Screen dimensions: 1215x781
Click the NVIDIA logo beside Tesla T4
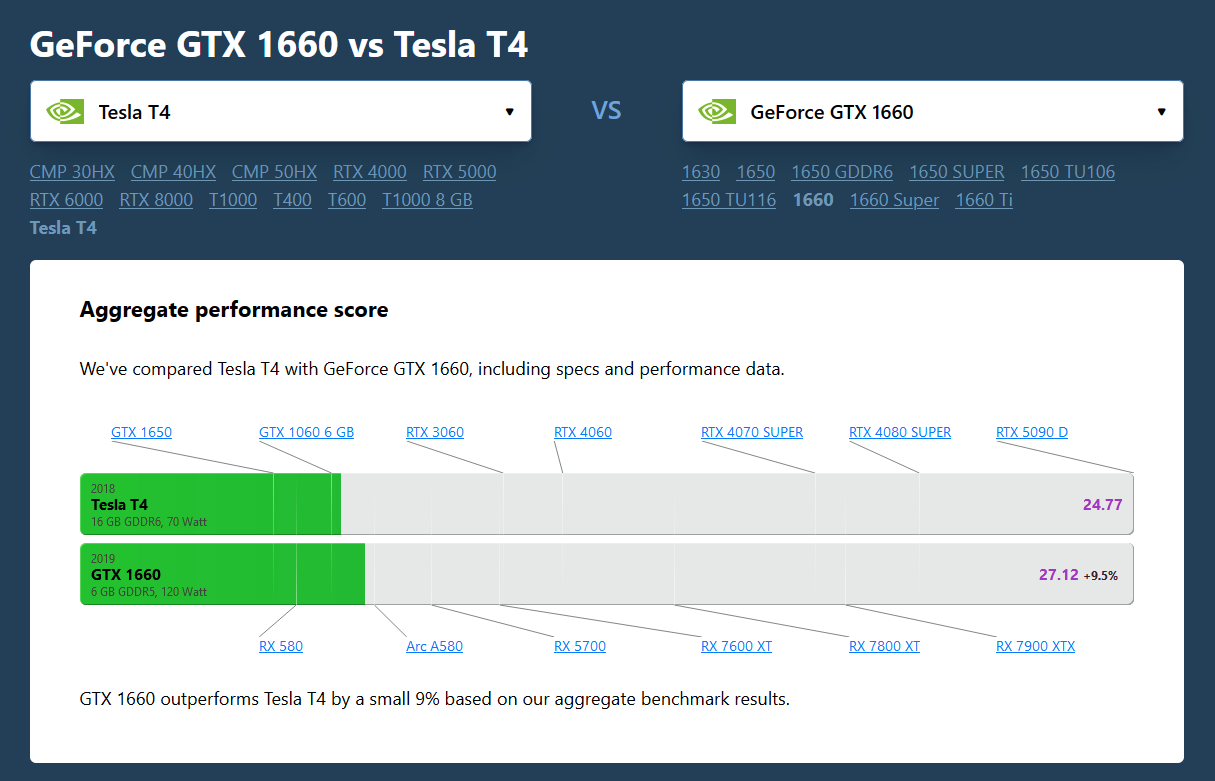65,111
